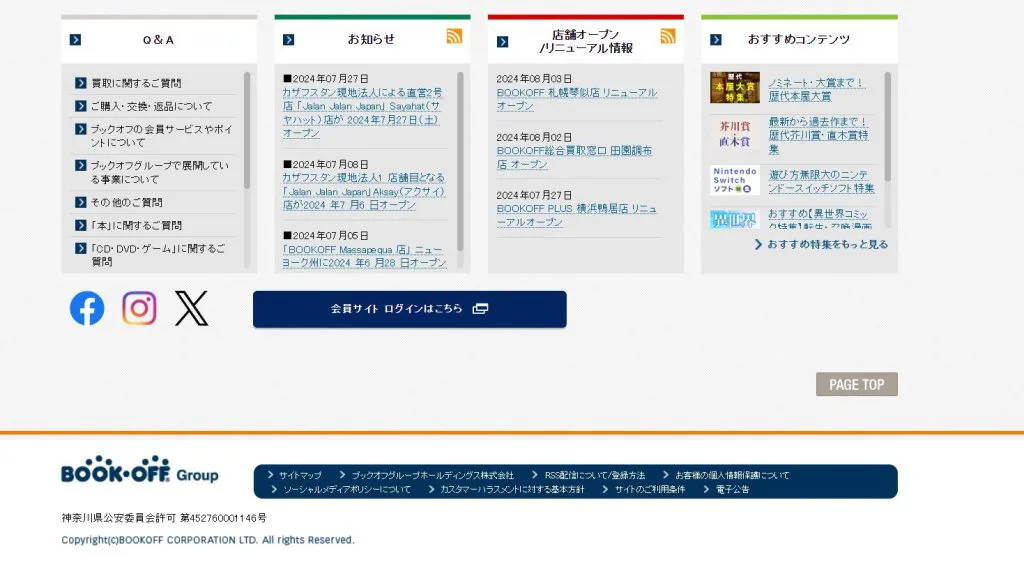Open the Nintendo Switch ソフト特集 thumbnail
Screen dimensions: 1024x583
(735, 181)
